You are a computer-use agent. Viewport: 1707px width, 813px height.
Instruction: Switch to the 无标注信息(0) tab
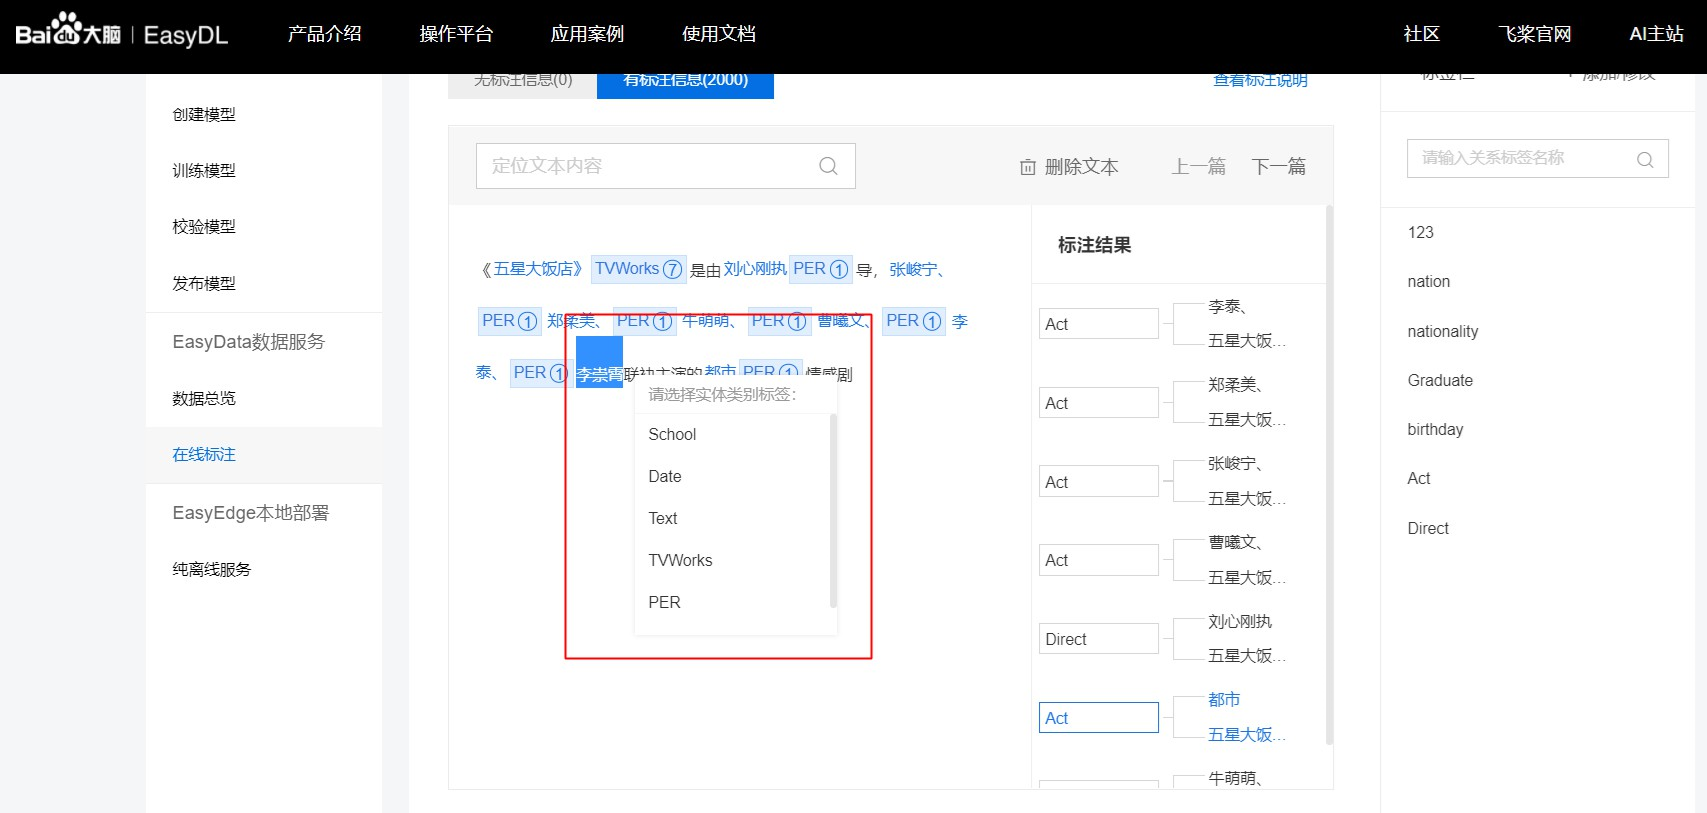(523, 84)
